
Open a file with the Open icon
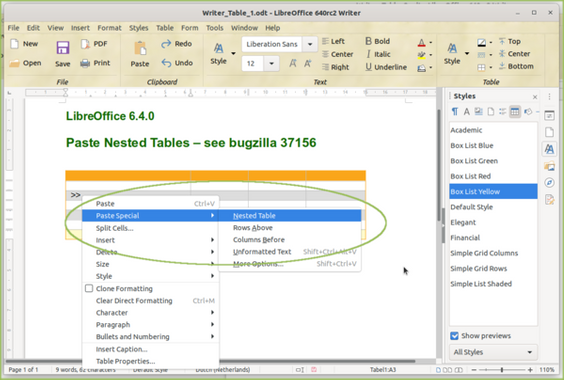(14, 63)
